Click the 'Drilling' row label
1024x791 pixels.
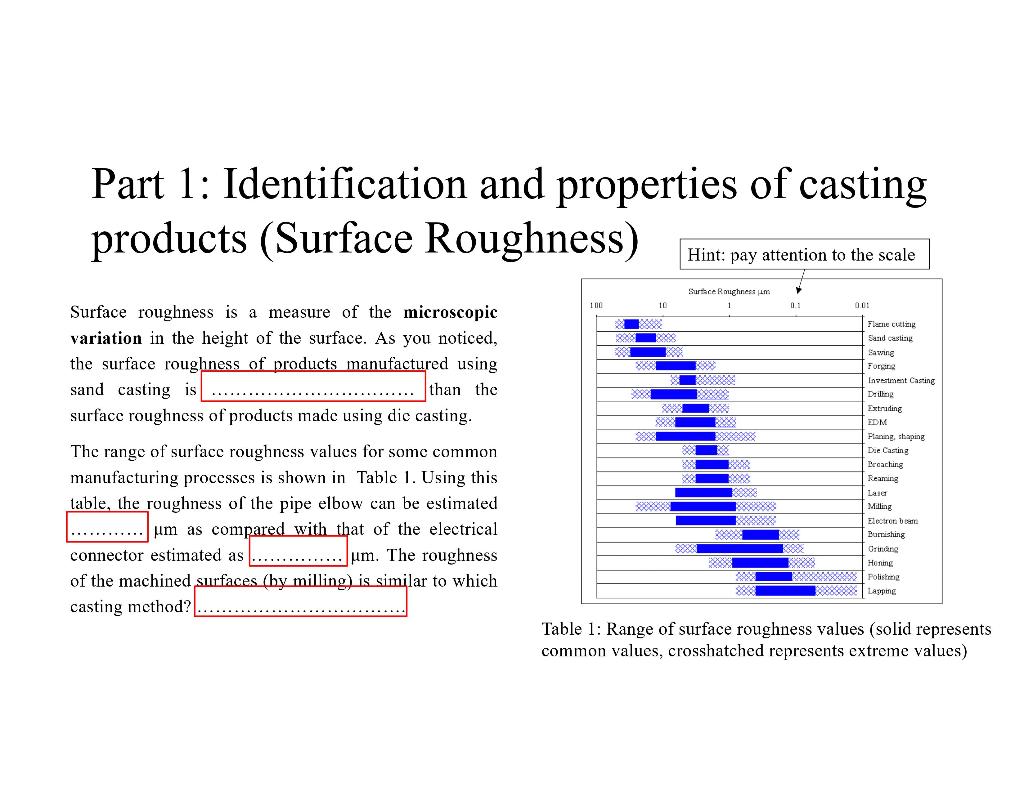click(880, 394)
